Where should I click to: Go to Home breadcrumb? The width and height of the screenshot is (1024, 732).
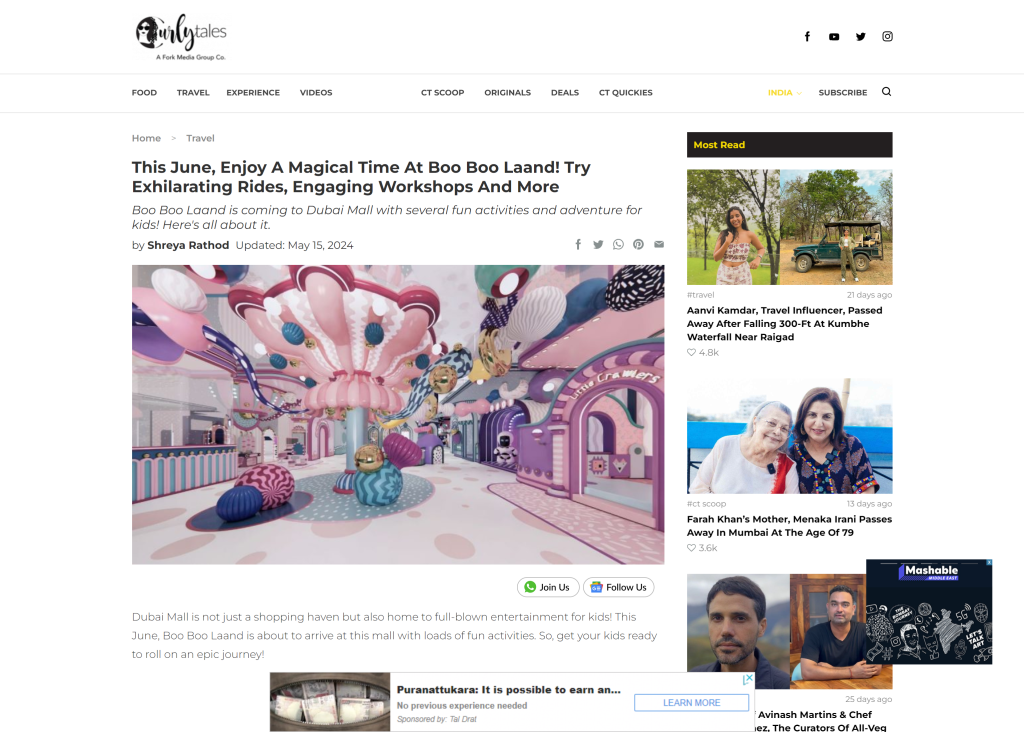(146, 138)
